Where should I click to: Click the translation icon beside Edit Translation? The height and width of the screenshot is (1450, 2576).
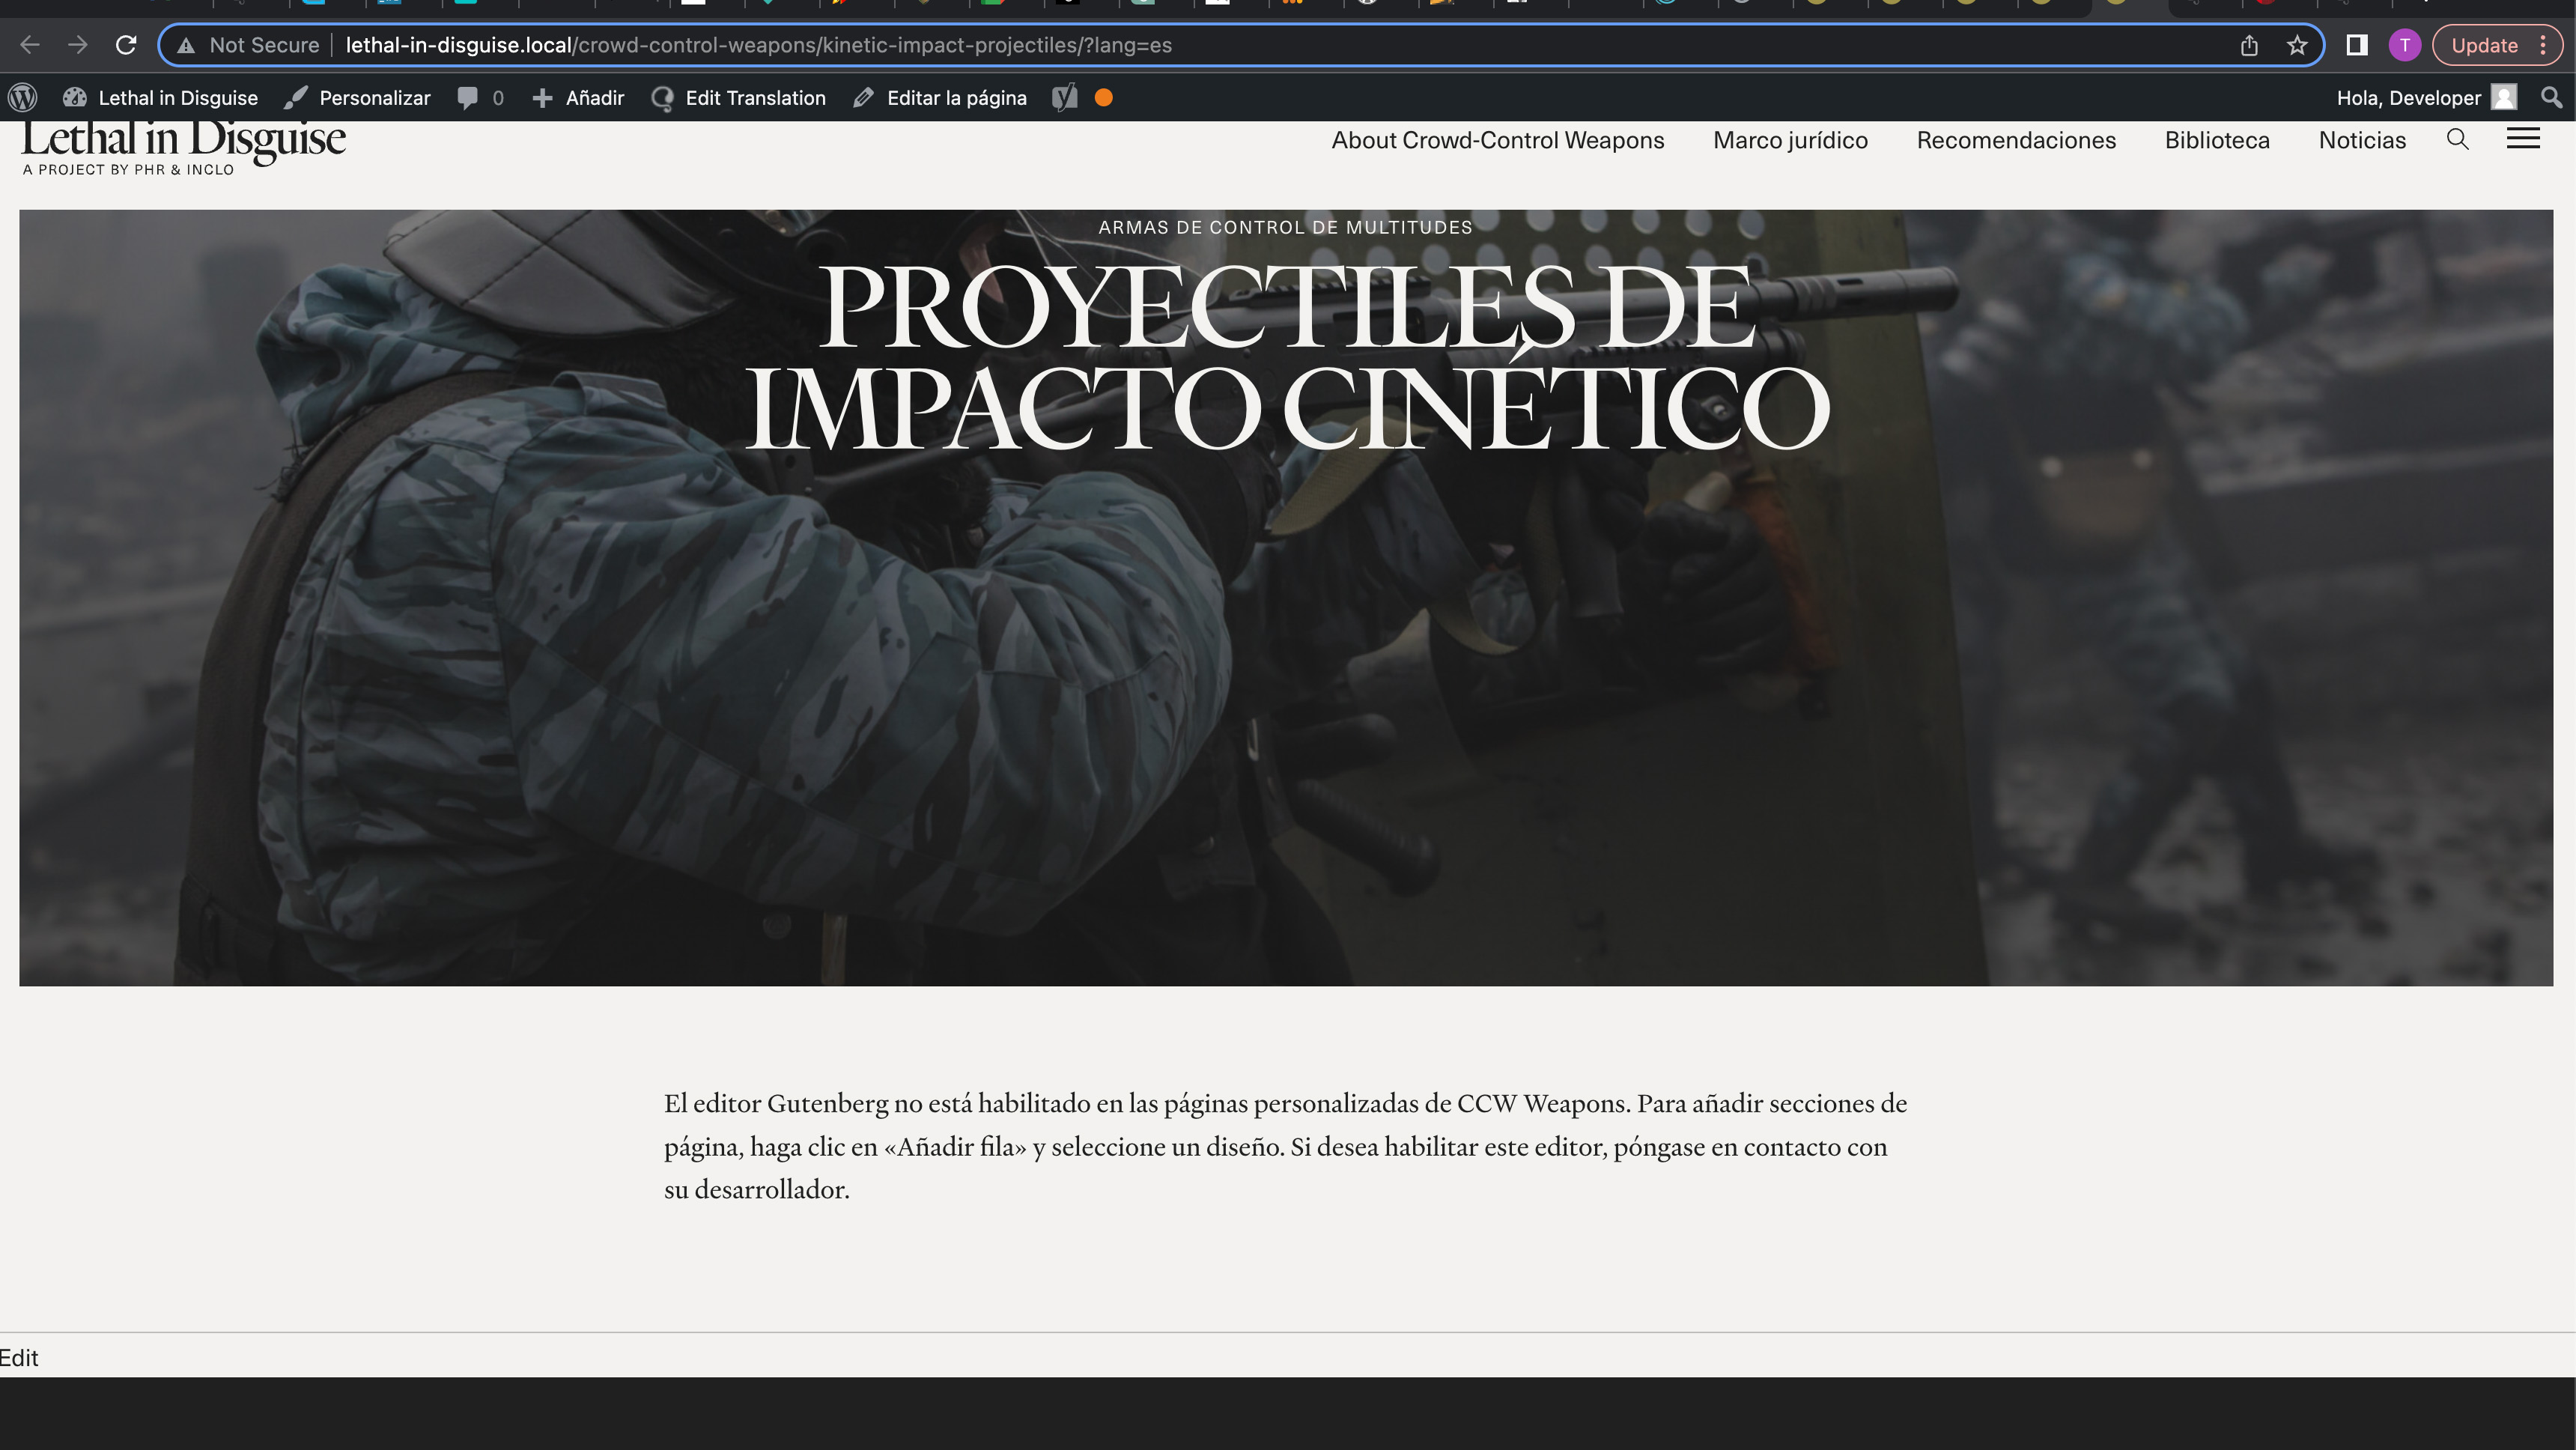662,98
